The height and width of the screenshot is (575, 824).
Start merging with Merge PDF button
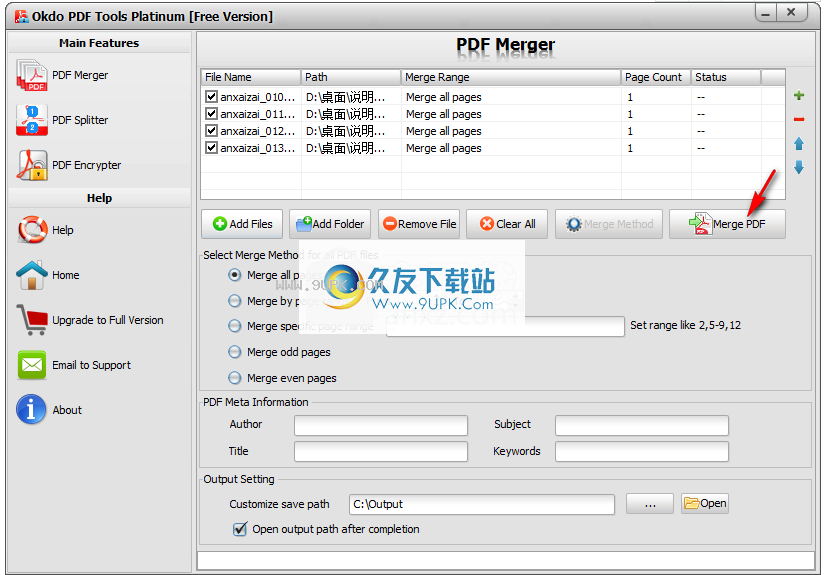point(727,224)
